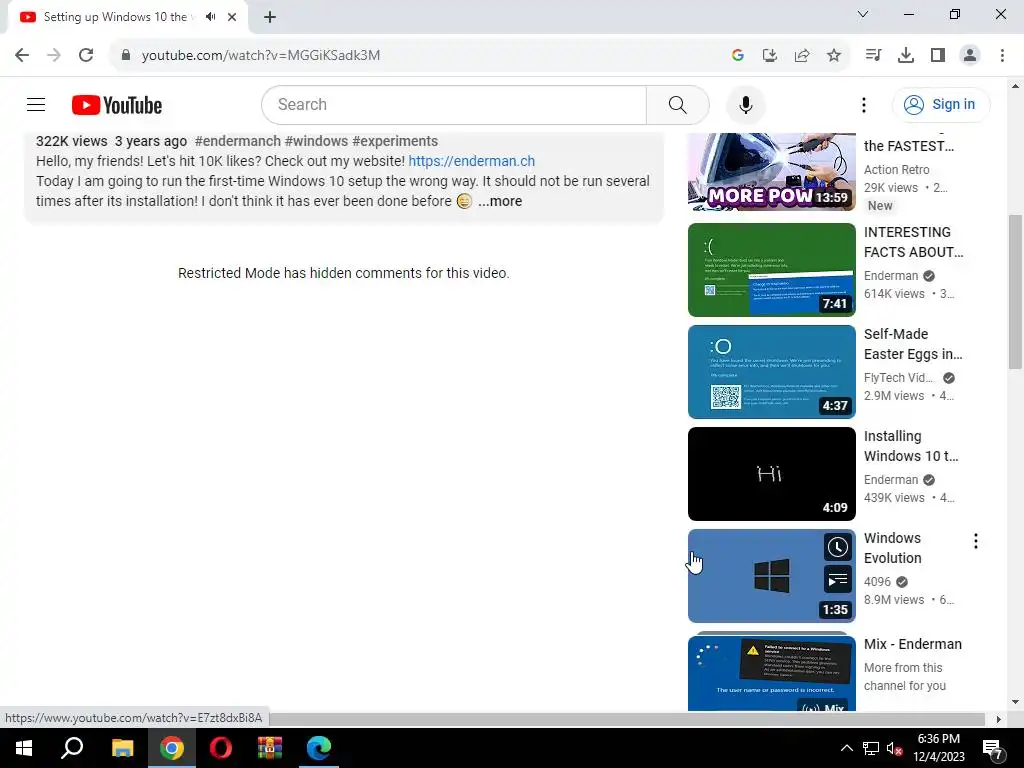The width and height of the screenshot is (1024, 768).
Task: Click the Self-Made Easter Eggs title
Action: coord(913,344)
